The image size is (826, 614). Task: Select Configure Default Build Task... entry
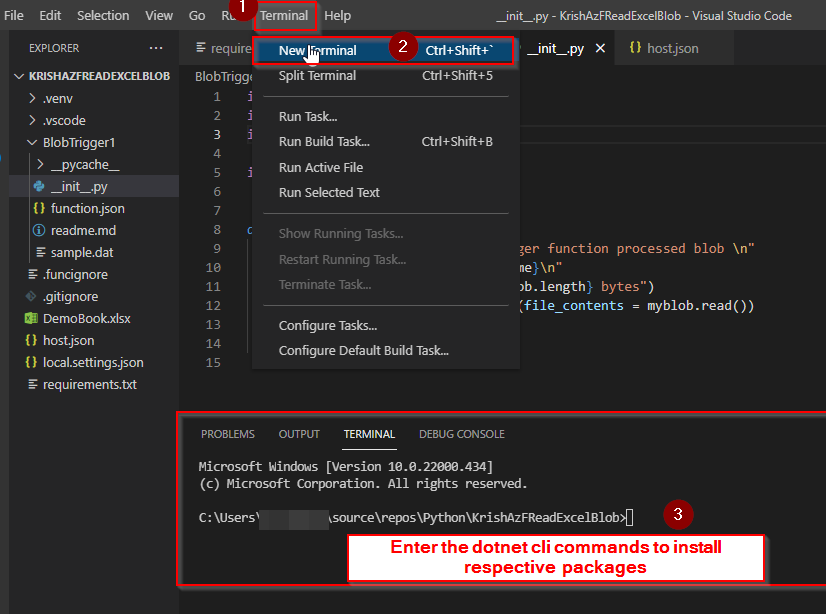pyautogui.click(x=386, y=351)
